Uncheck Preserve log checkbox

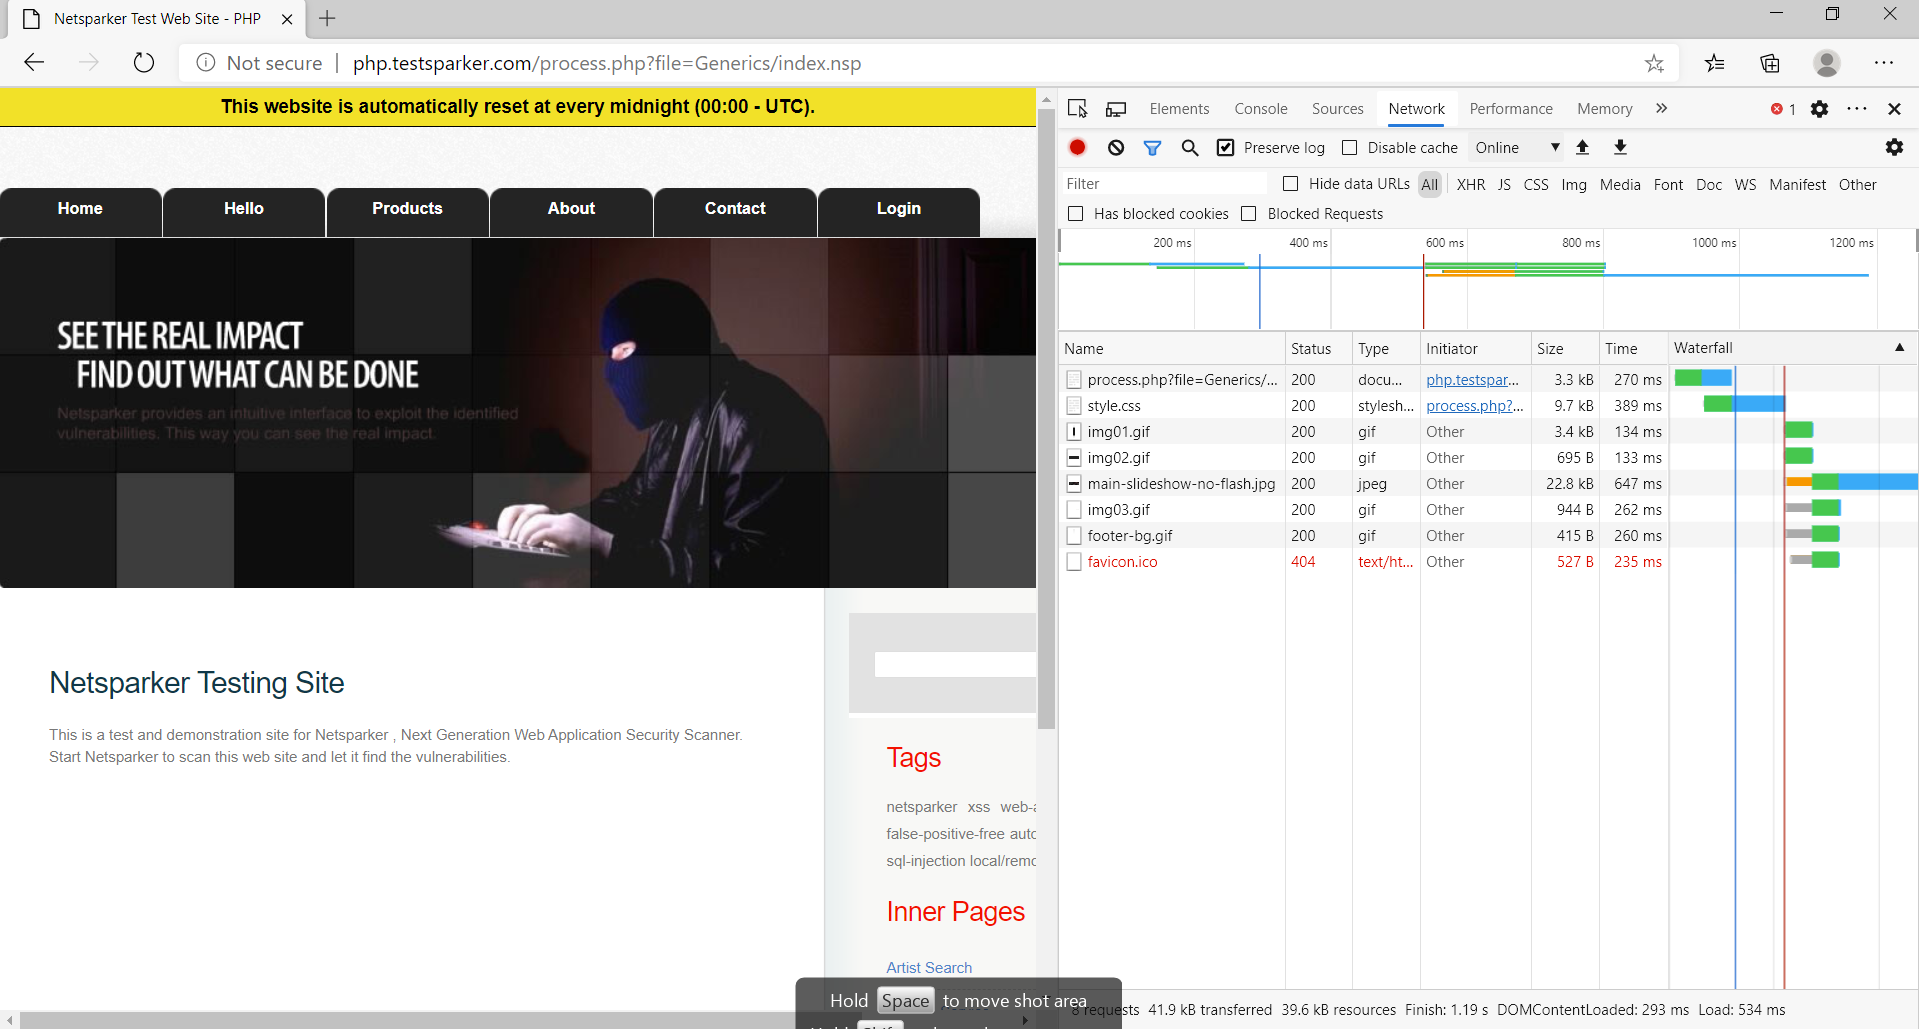click(1225, 148)
